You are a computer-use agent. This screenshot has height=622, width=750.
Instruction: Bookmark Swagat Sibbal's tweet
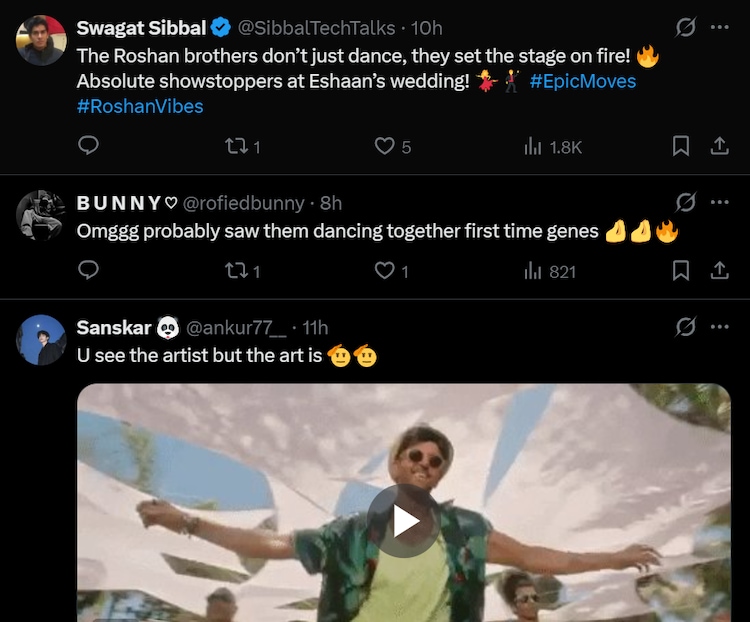681,147
